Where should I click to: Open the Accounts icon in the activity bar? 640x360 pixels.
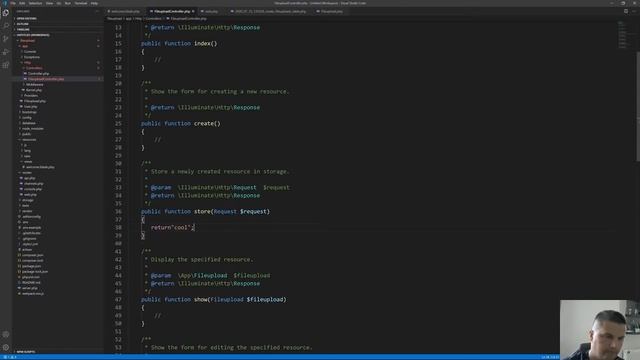[6, 334]
